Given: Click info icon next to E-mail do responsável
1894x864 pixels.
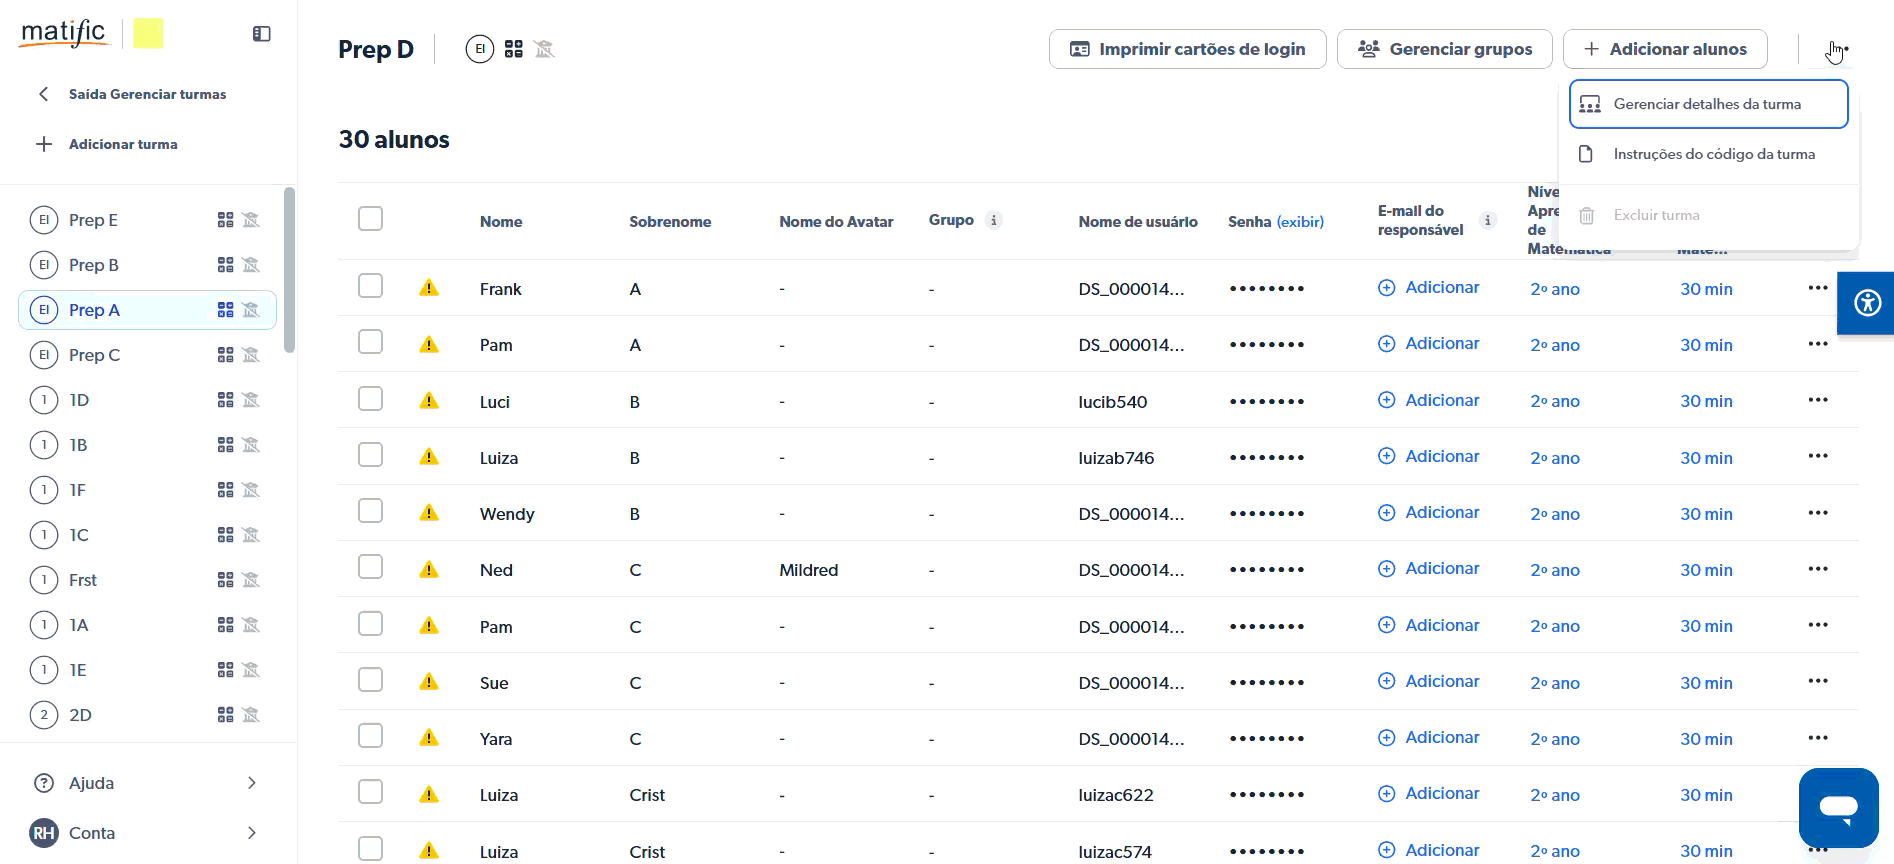Looking at the screenshot, I should [x=1488, y=221].
